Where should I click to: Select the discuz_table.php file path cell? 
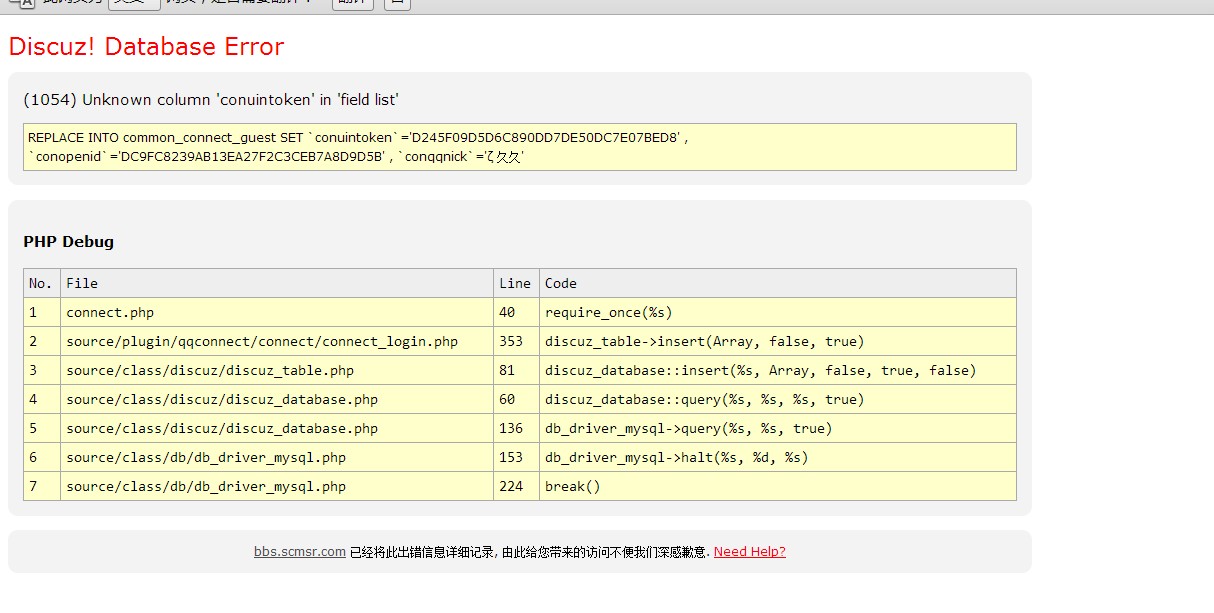click(210, 370)
